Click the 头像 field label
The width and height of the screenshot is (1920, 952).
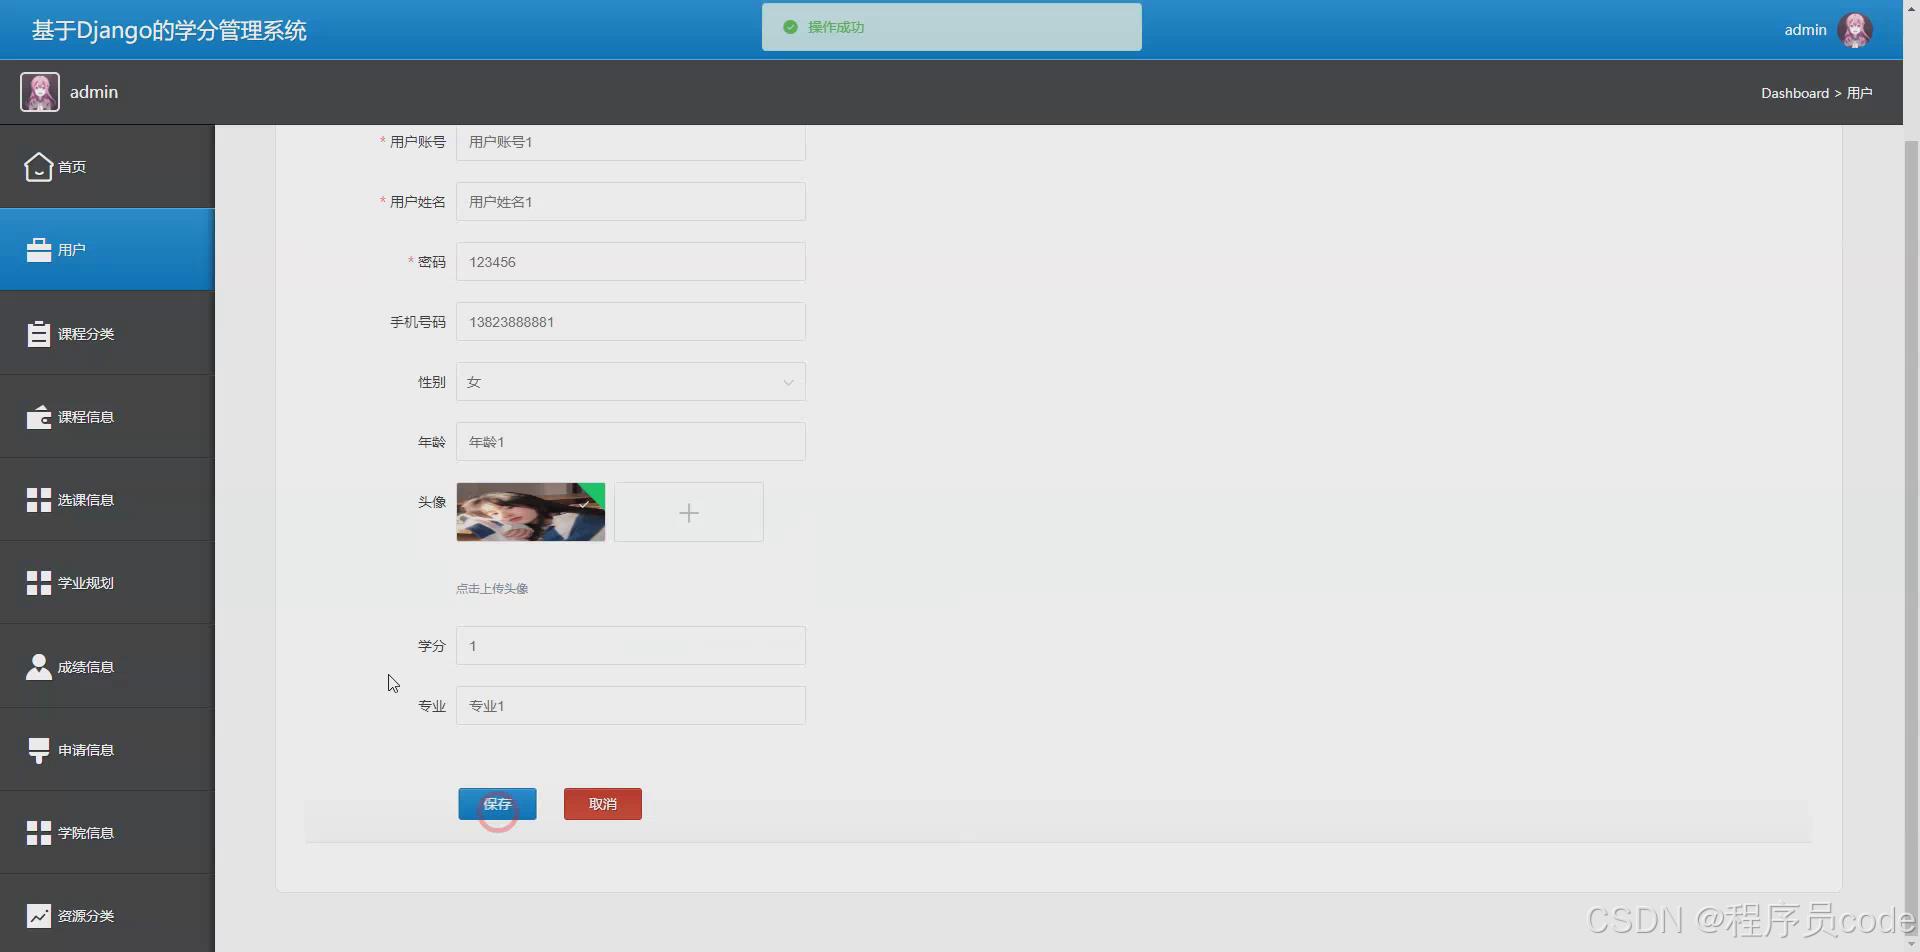pyautogui.click(x=432, y=502)
